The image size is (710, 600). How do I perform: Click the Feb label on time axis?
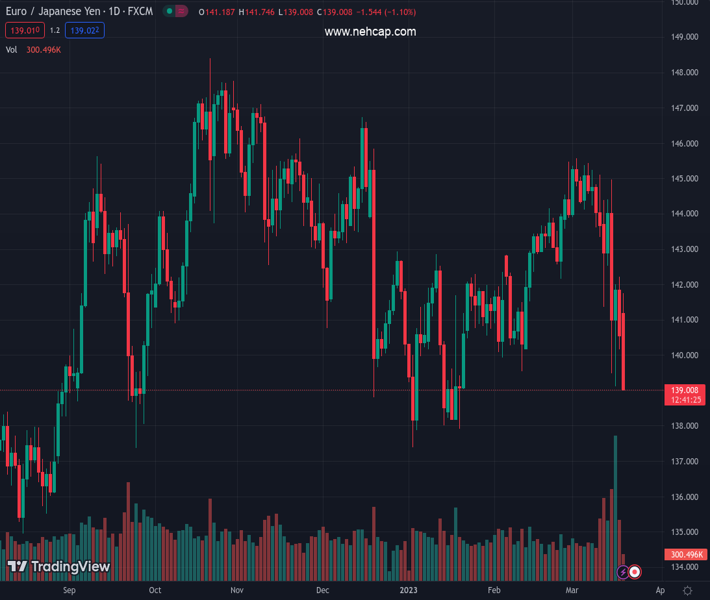(x=494, y=591)
